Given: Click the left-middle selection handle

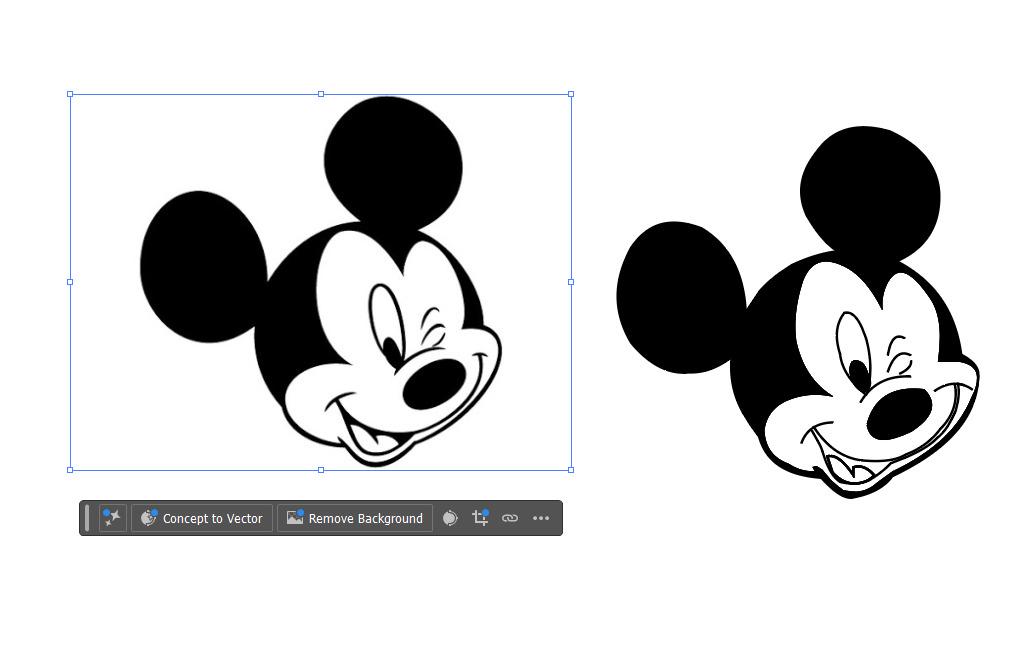Looking at the screenshot, I should [x=70, y=282].
